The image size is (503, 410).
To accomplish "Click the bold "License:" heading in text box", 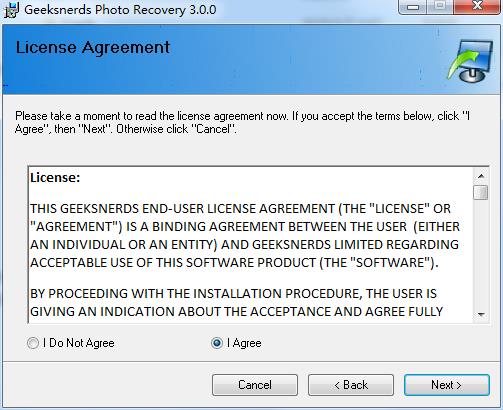I will [55, 178].
